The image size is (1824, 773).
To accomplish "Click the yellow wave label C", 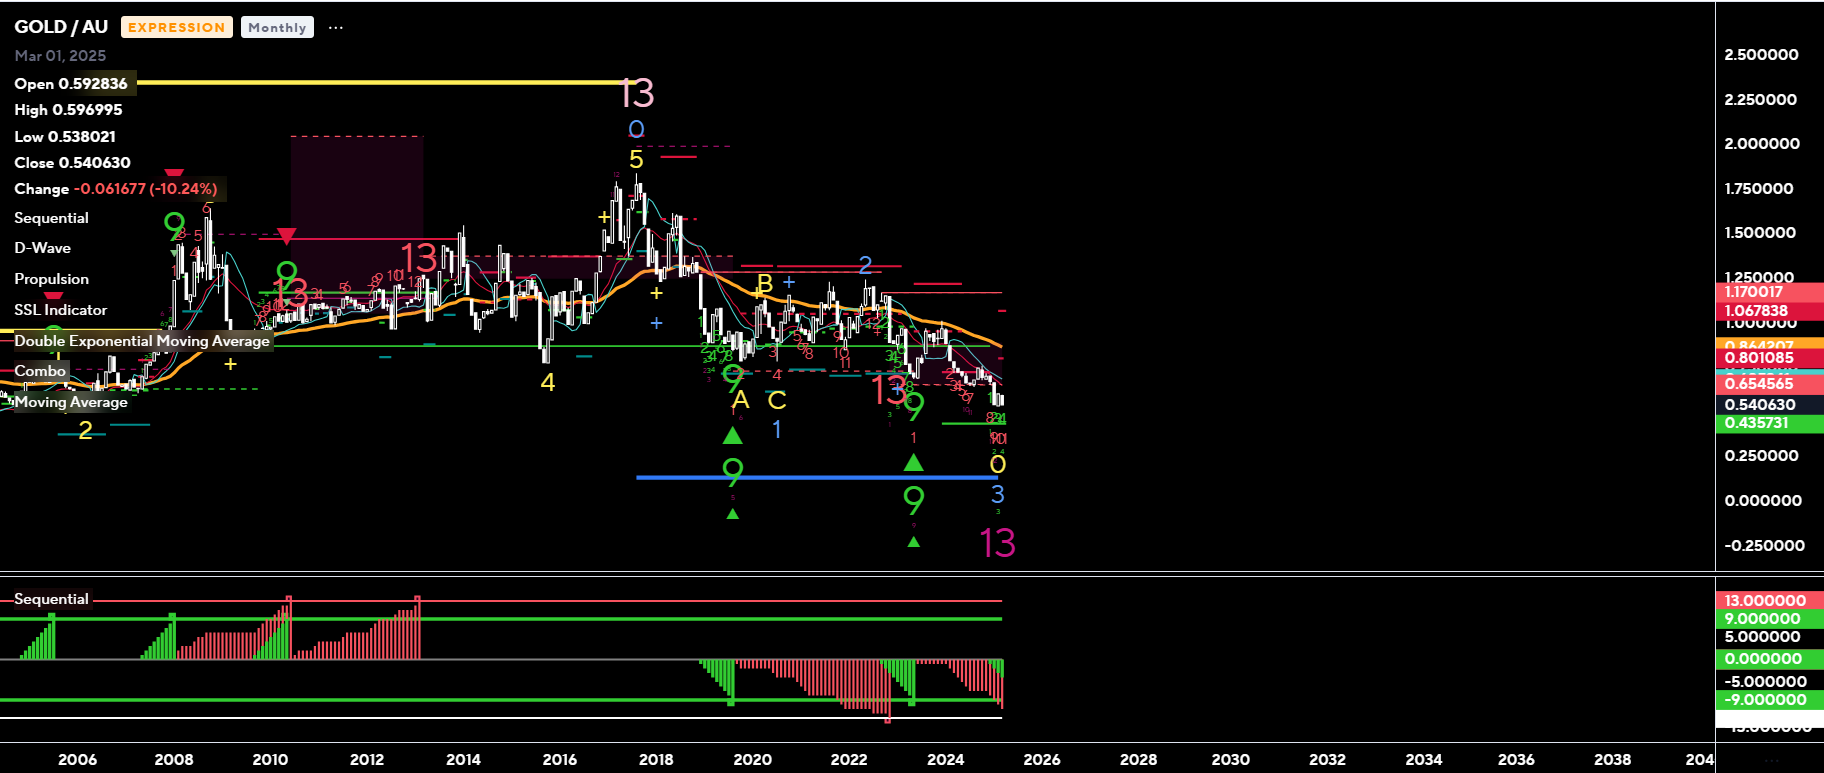I will (x=777, y=401).
